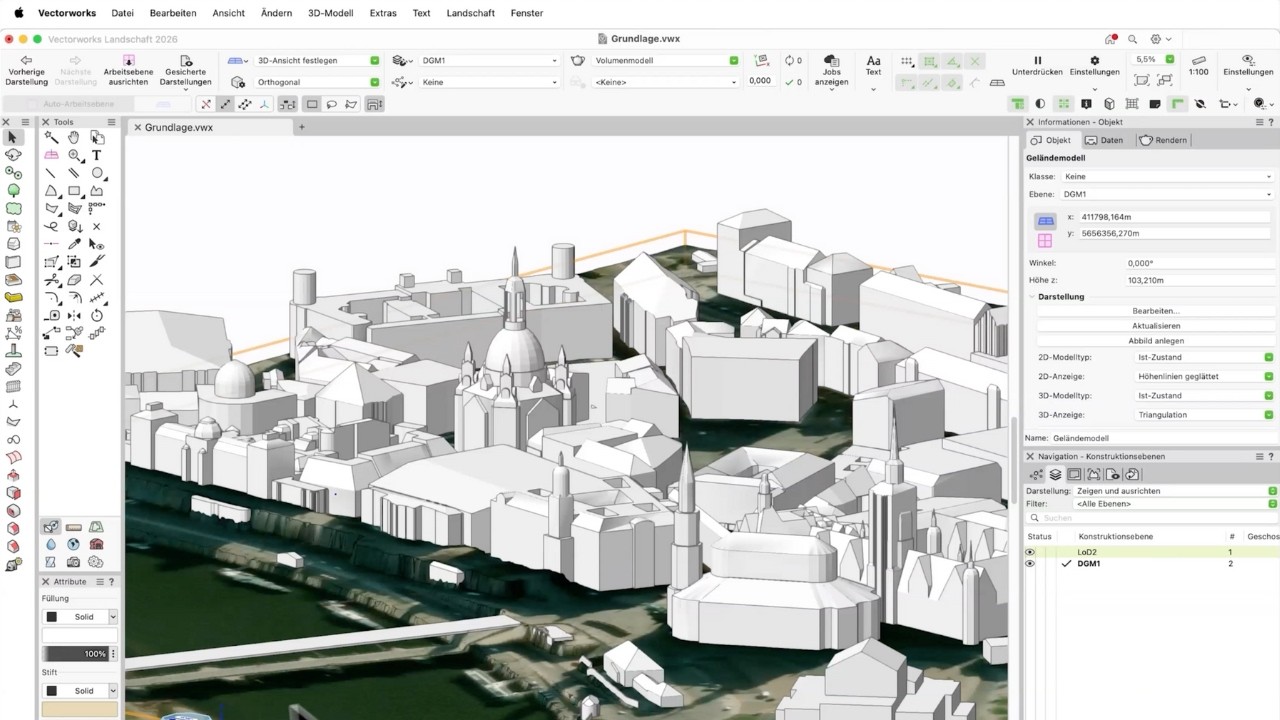The width and height of the screenshot is (1280, 720).
Task: Switch to the Rendern tab
Action: [1163, 140]
